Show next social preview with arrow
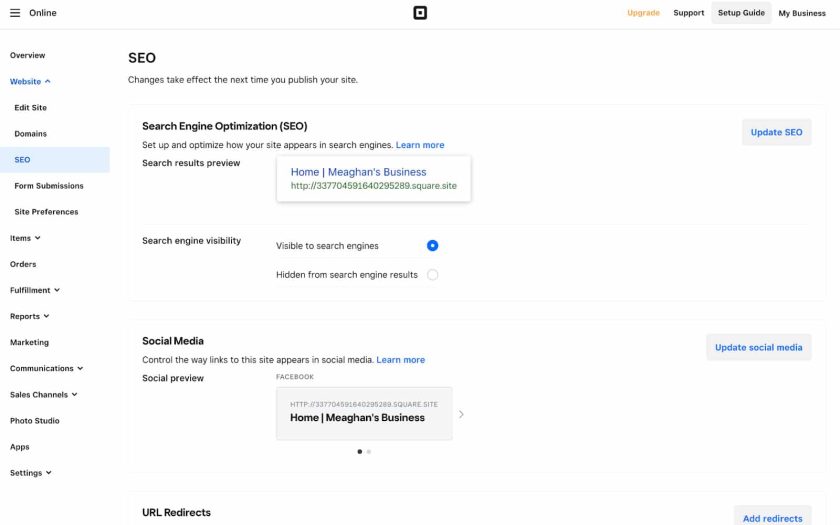 461,414
